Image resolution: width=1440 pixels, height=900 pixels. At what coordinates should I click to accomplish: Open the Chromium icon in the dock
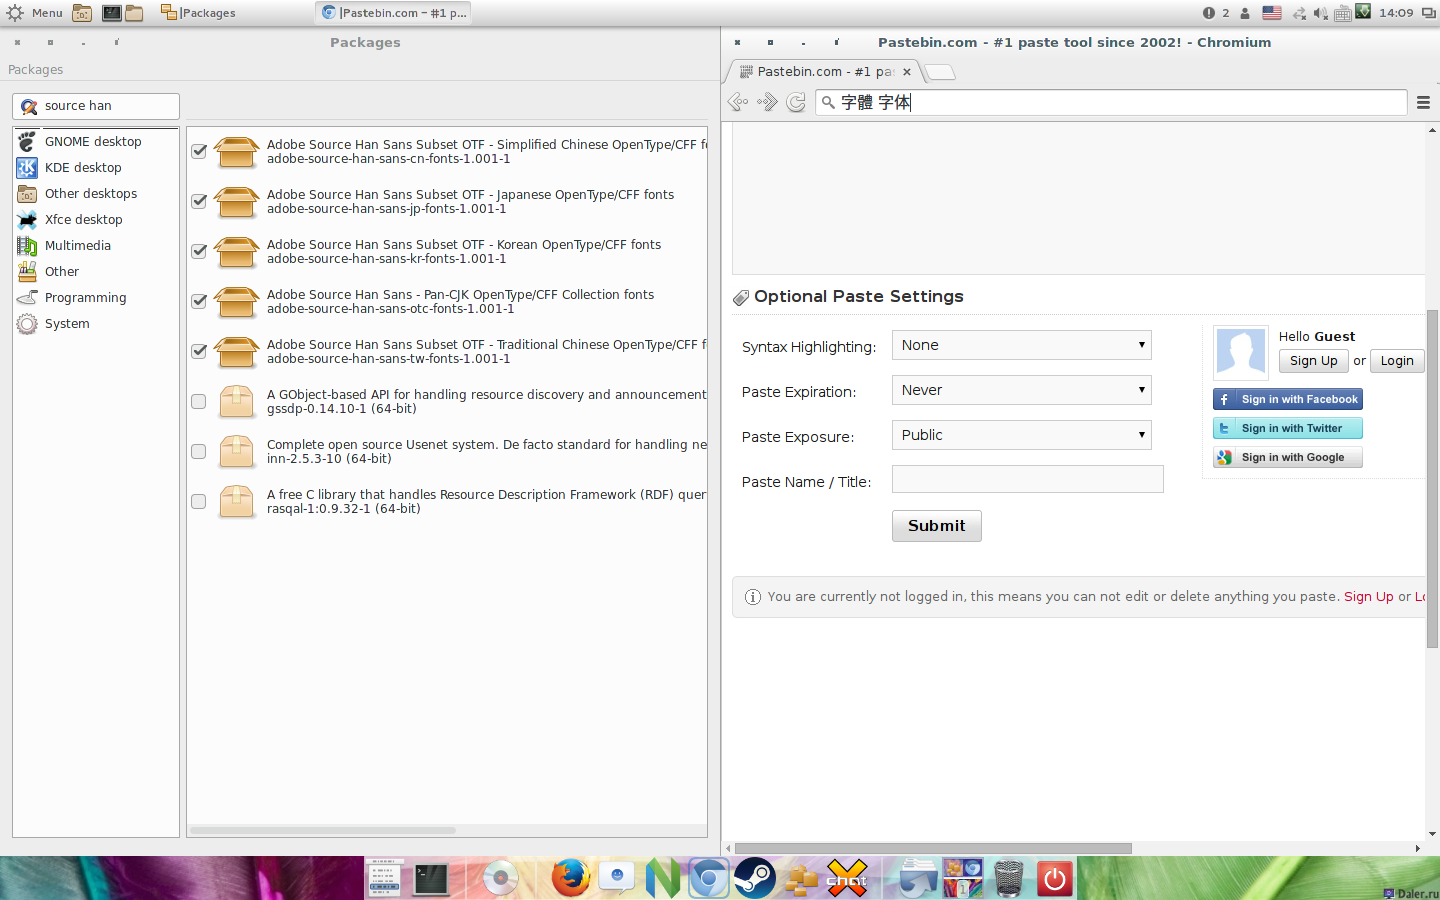pyautogui.click(x=709, y=878)
